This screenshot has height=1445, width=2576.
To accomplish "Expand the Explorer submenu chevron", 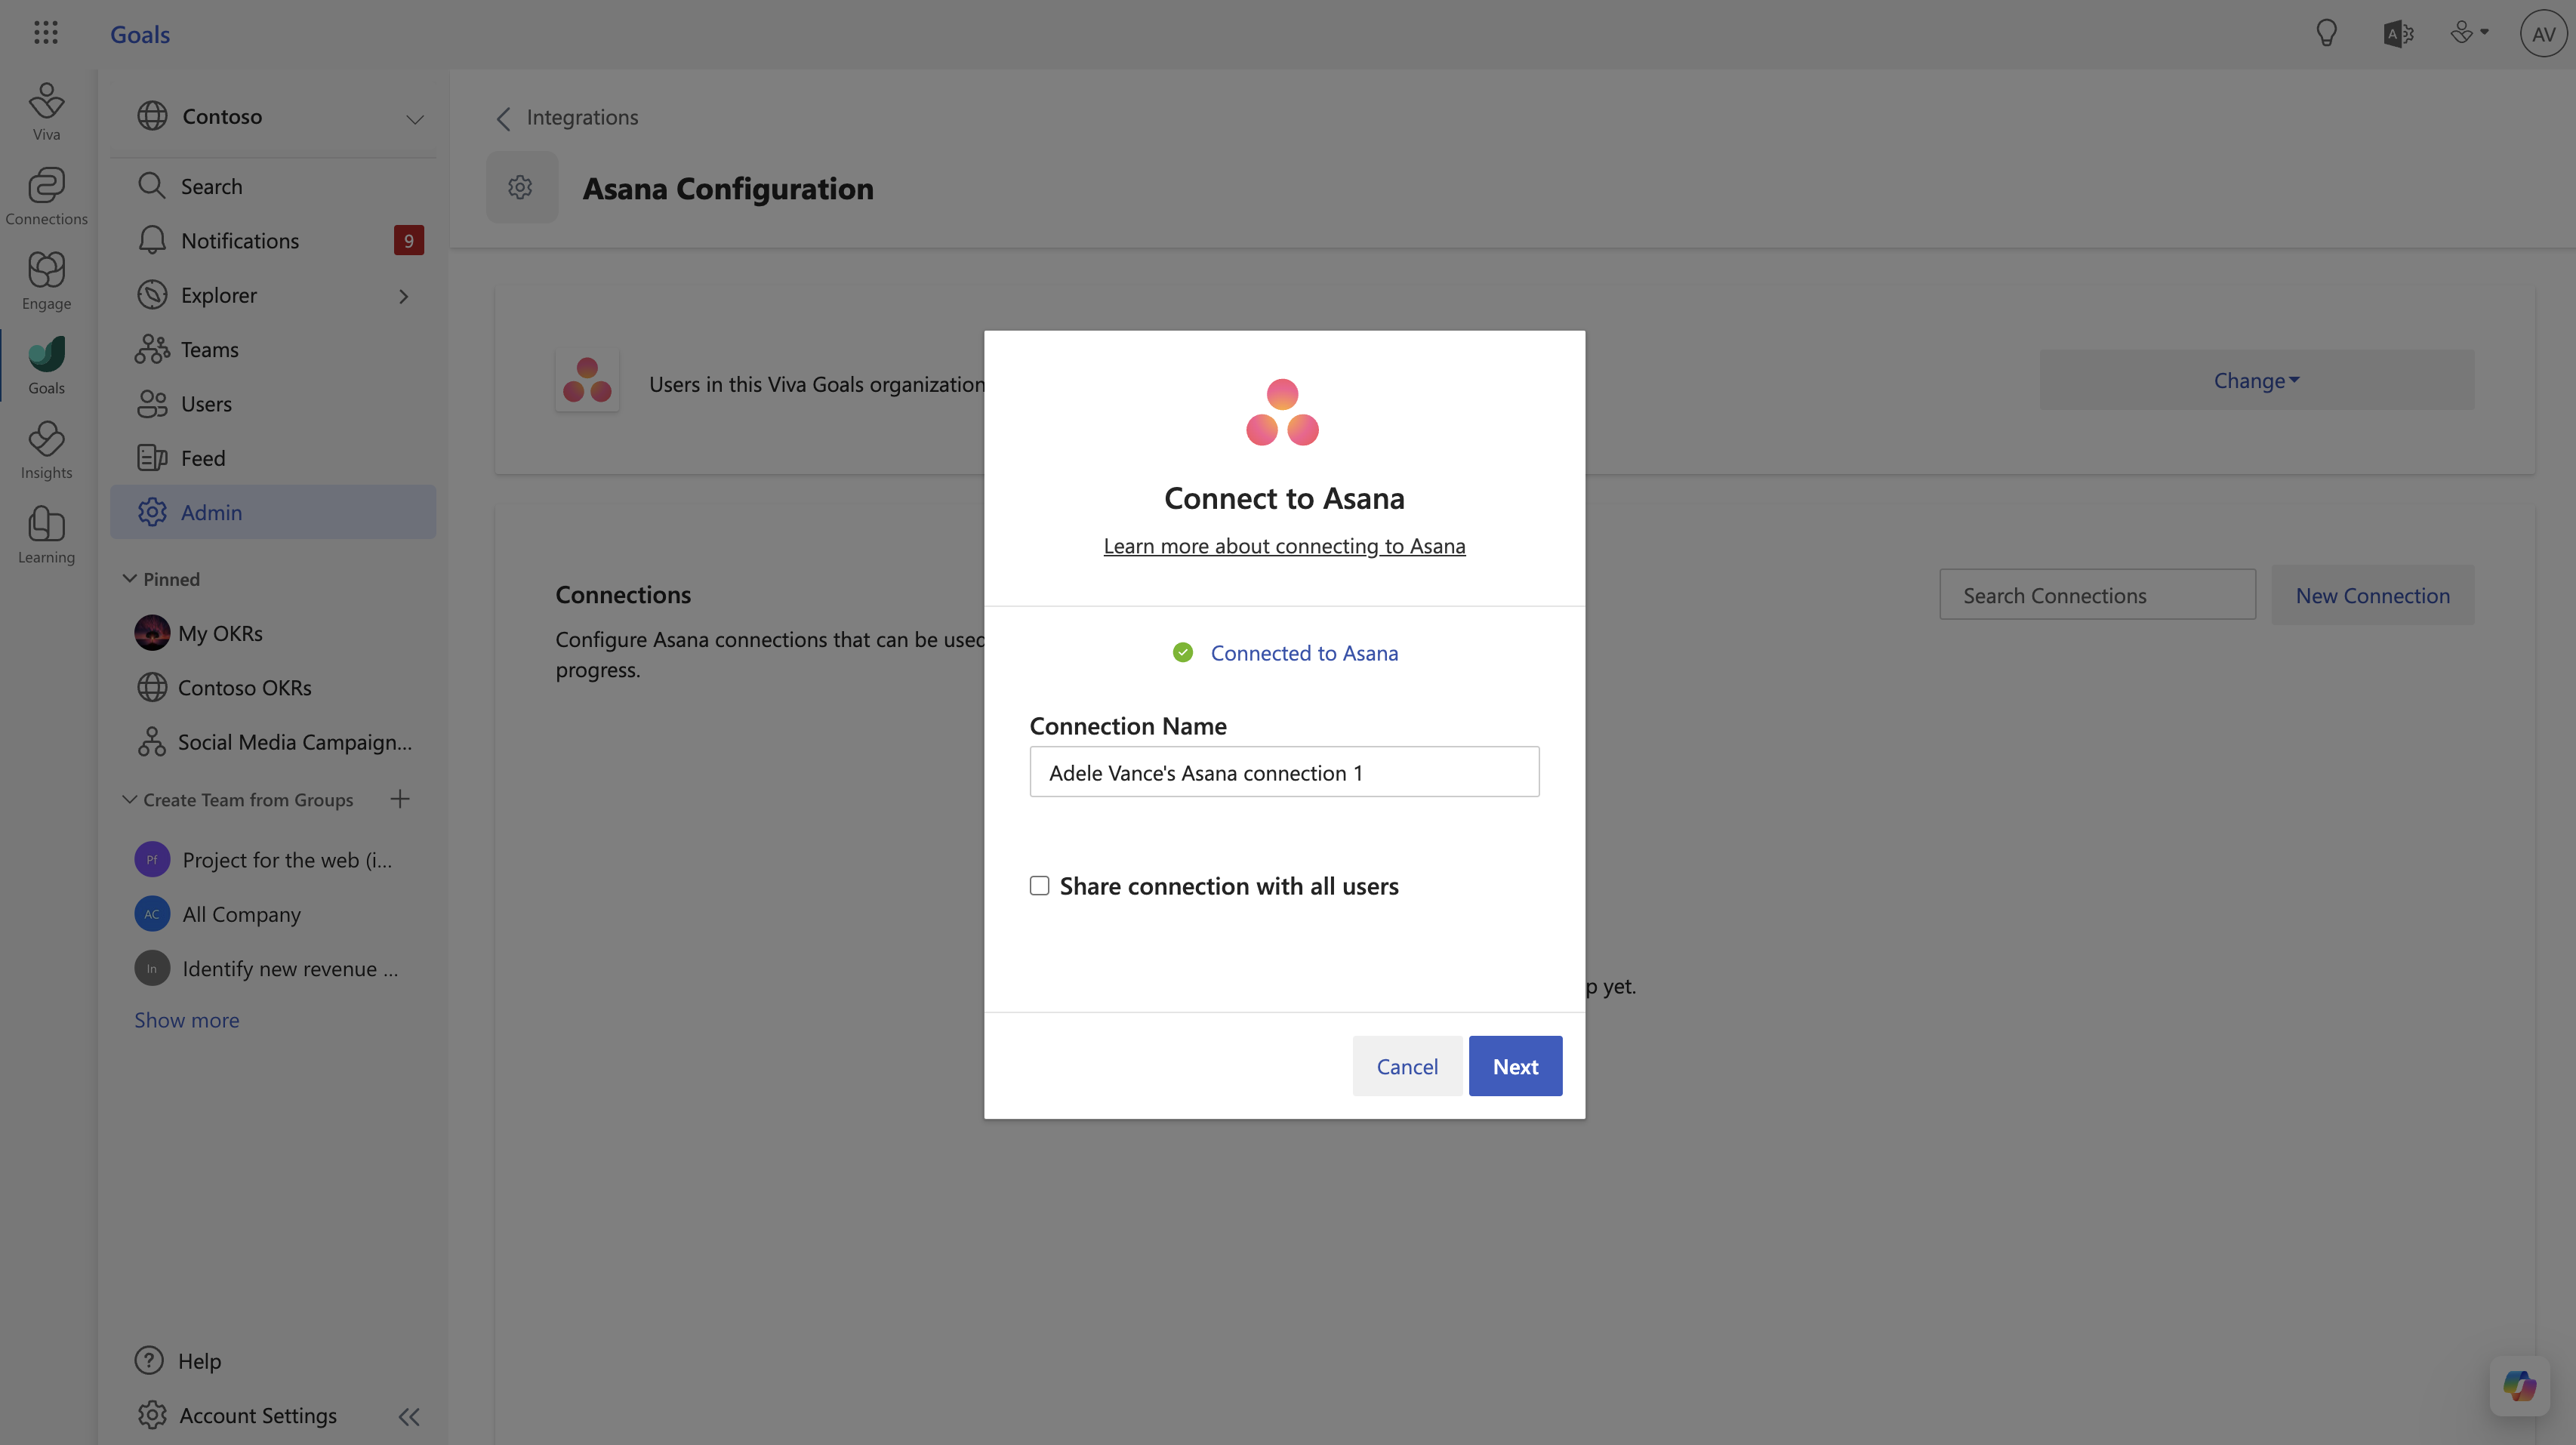I will (x=404, y=296).
